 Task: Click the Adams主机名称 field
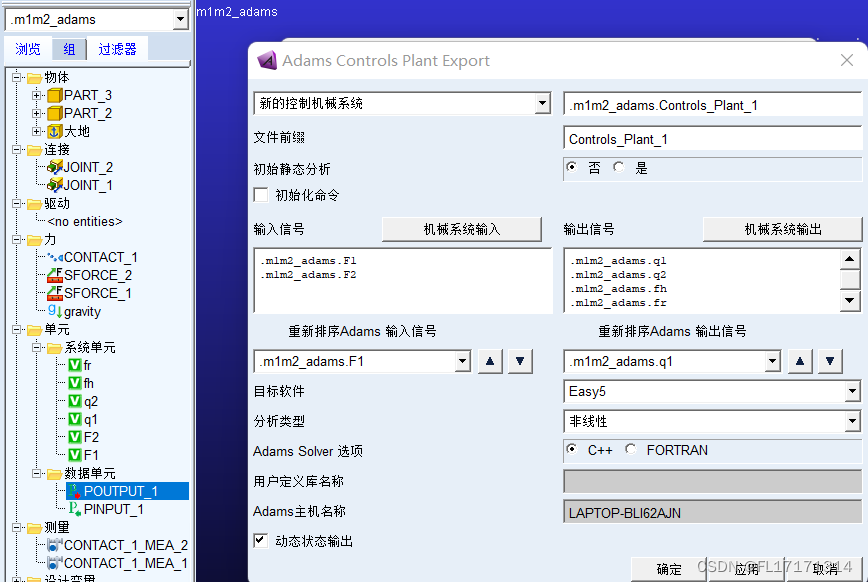pyautogui.click(x=713, y=512)
